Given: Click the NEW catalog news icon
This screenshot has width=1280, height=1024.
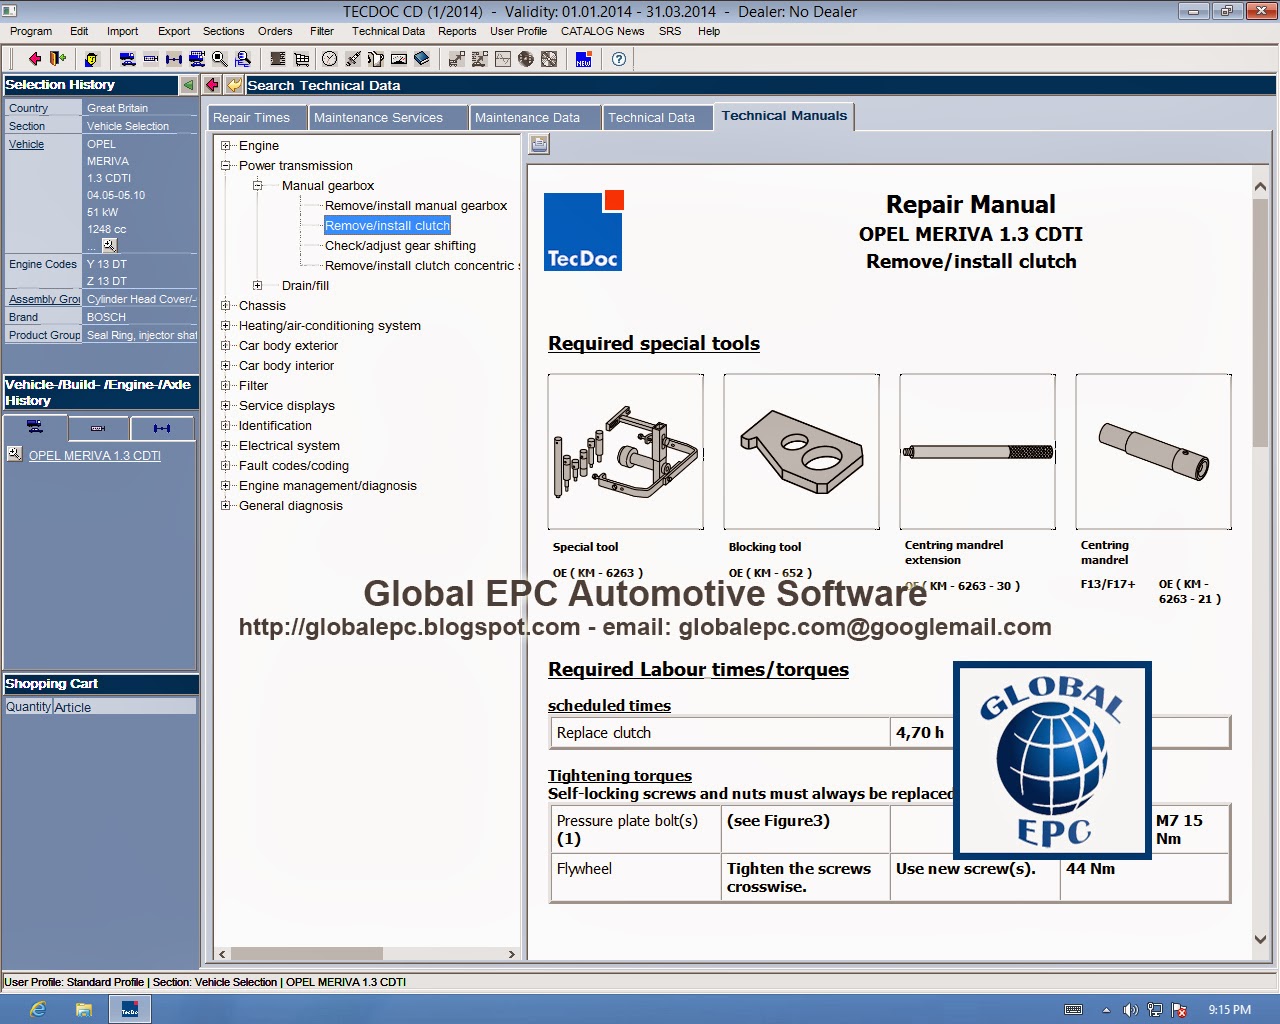Looking at the screenshot, I should [x=584, y=59].
